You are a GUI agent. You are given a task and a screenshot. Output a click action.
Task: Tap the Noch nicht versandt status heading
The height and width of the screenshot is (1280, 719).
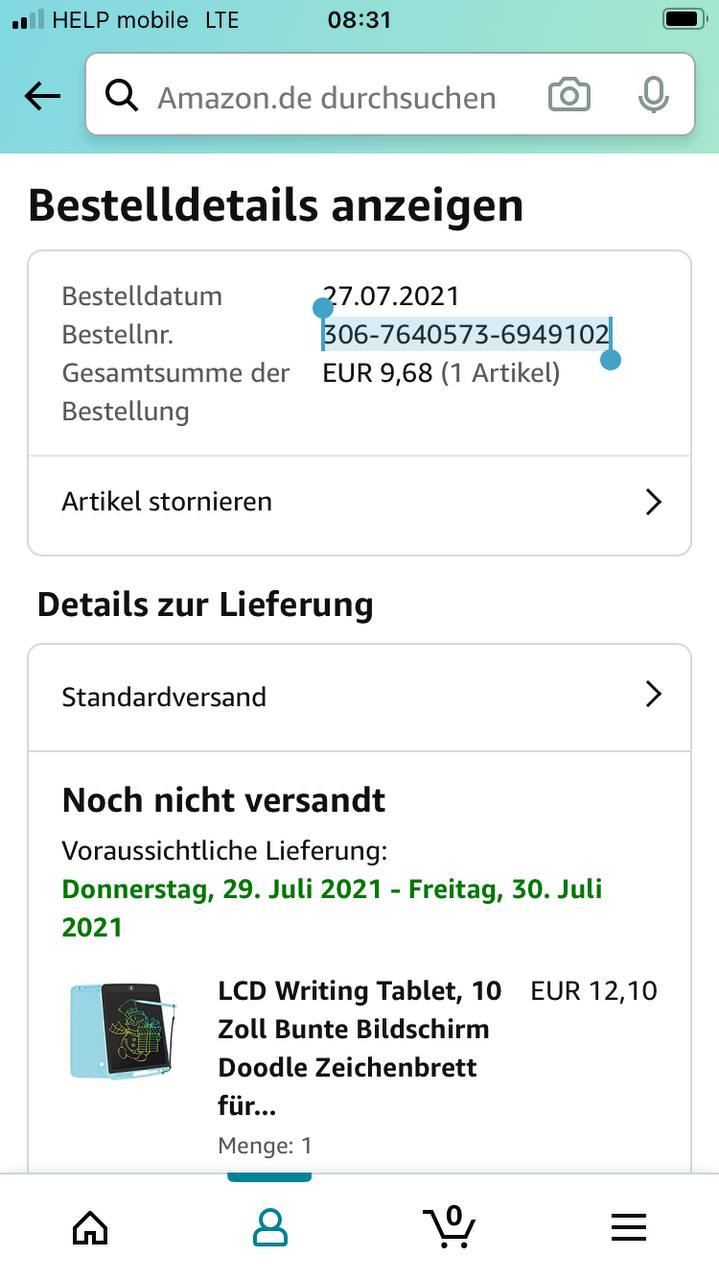coord(224,800)
